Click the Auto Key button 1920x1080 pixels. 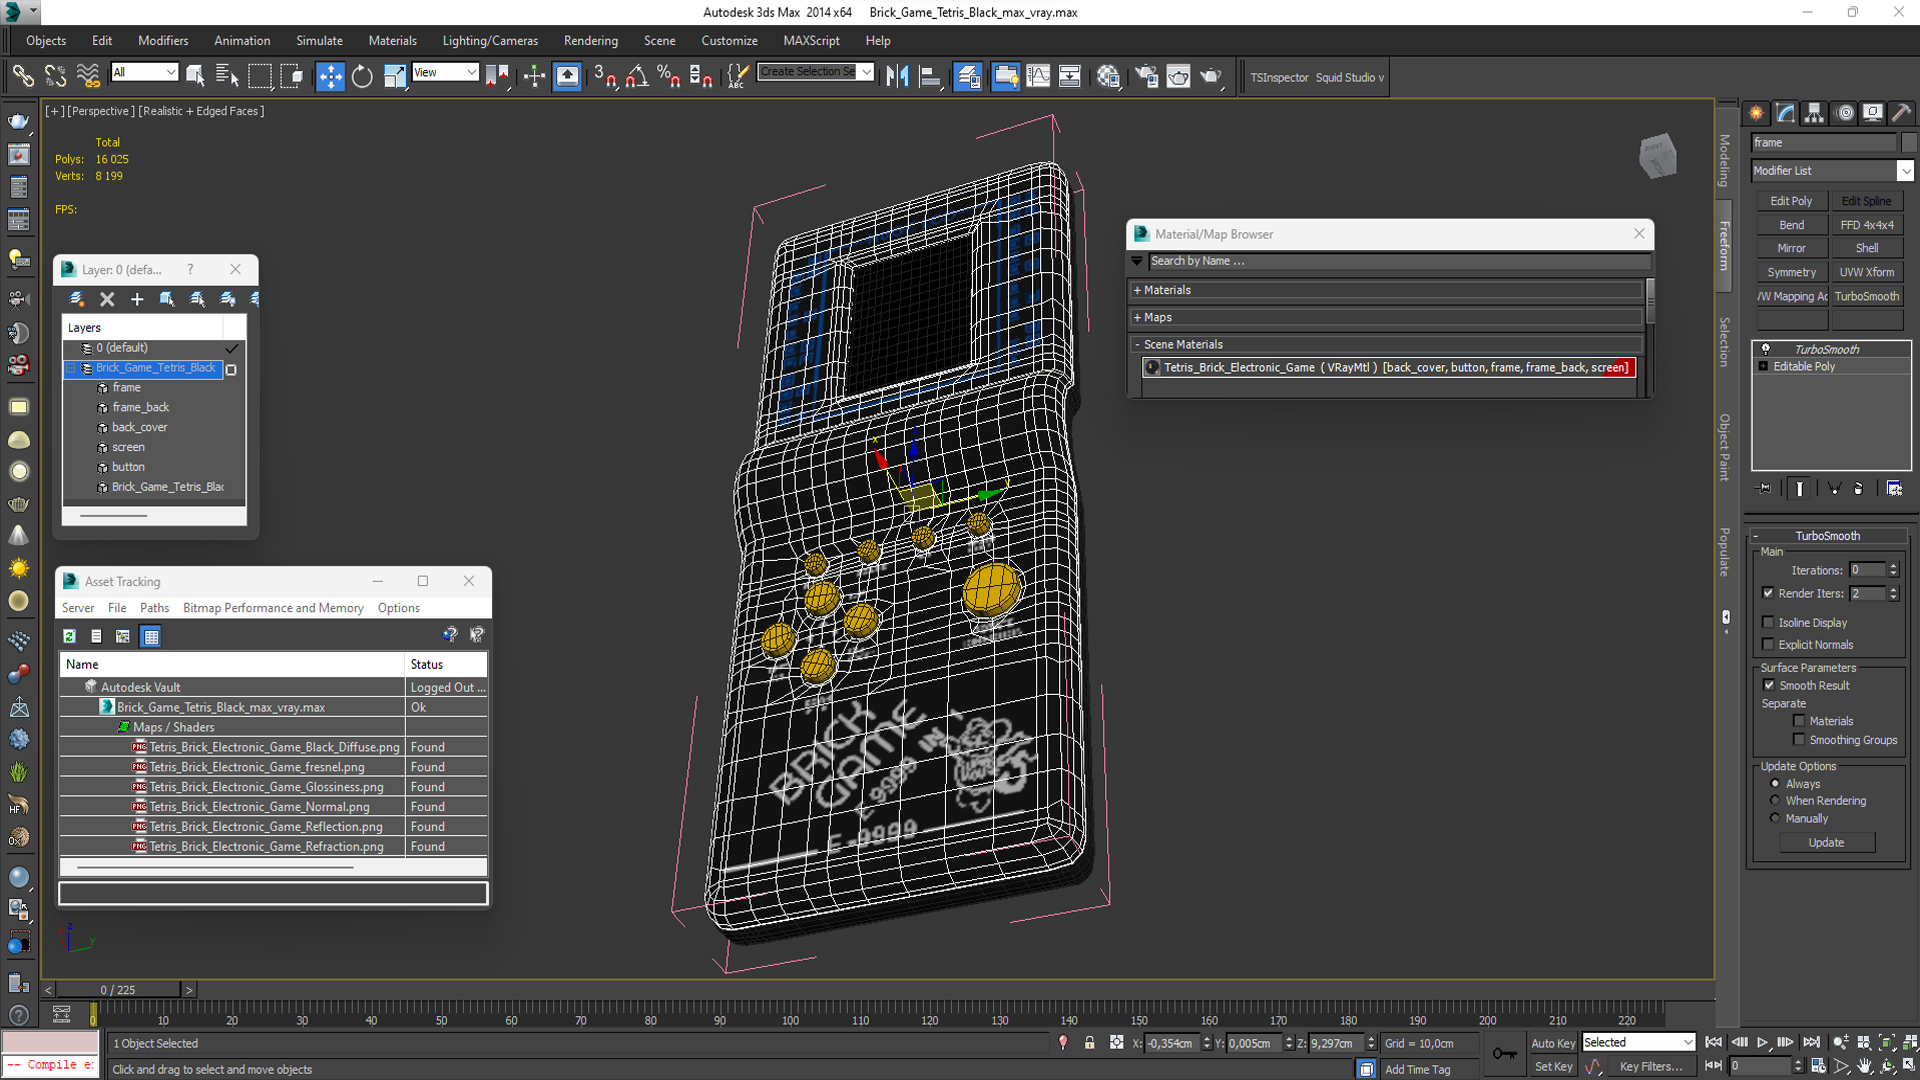point(1553,1043)
